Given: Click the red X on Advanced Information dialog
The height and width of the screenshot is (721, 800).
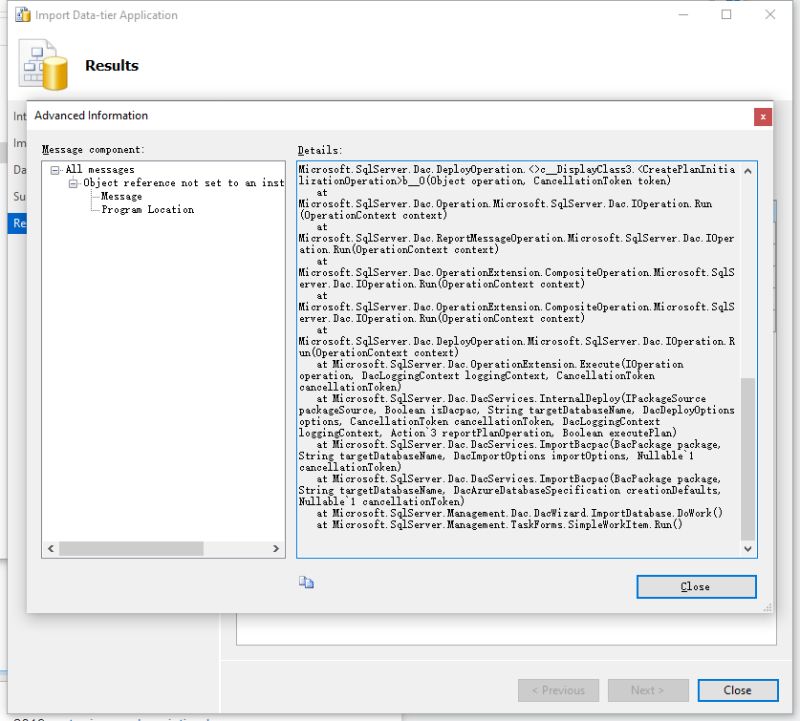Looking at the screenshot, I should (x=763, y=116).
